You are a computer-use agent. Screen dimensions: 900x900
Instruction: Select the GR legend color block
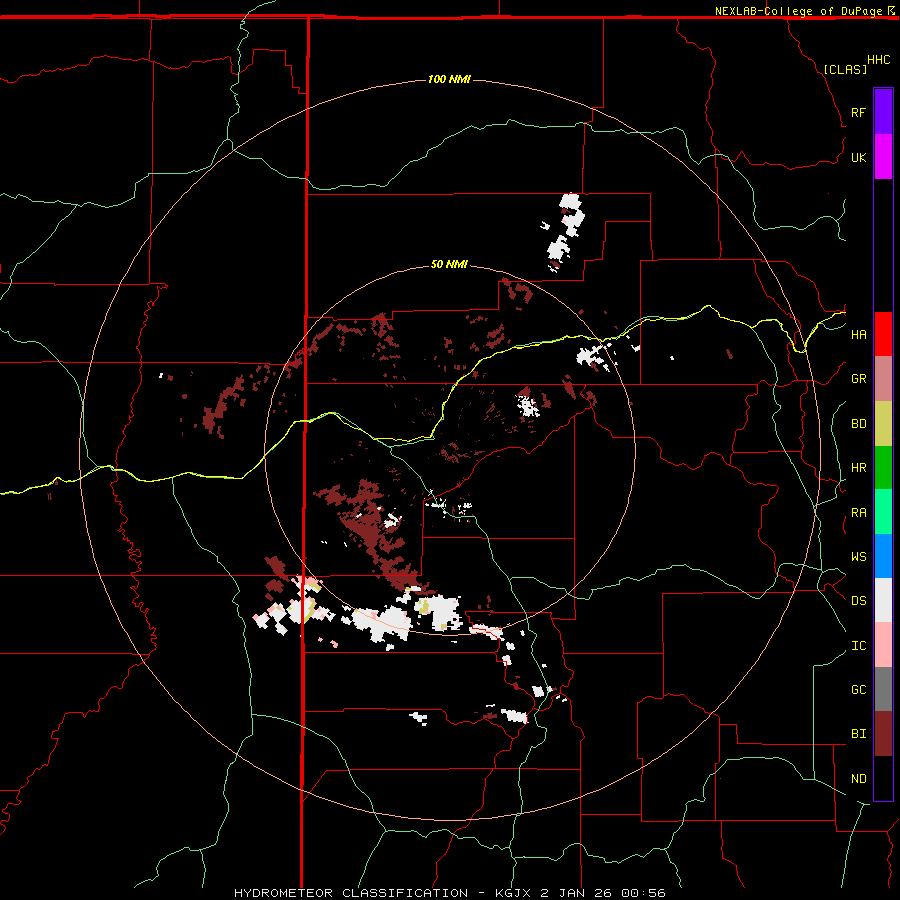click(x=883, y=379)
